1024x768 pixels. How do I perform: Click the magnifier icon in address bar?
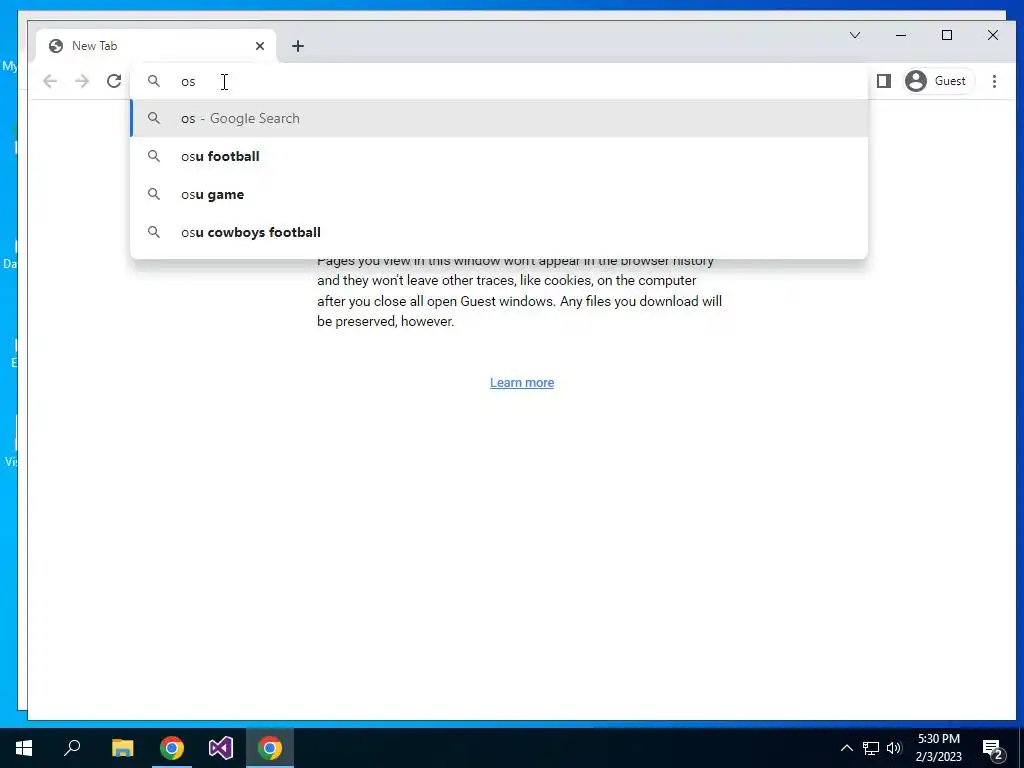[x=153, y=81]
